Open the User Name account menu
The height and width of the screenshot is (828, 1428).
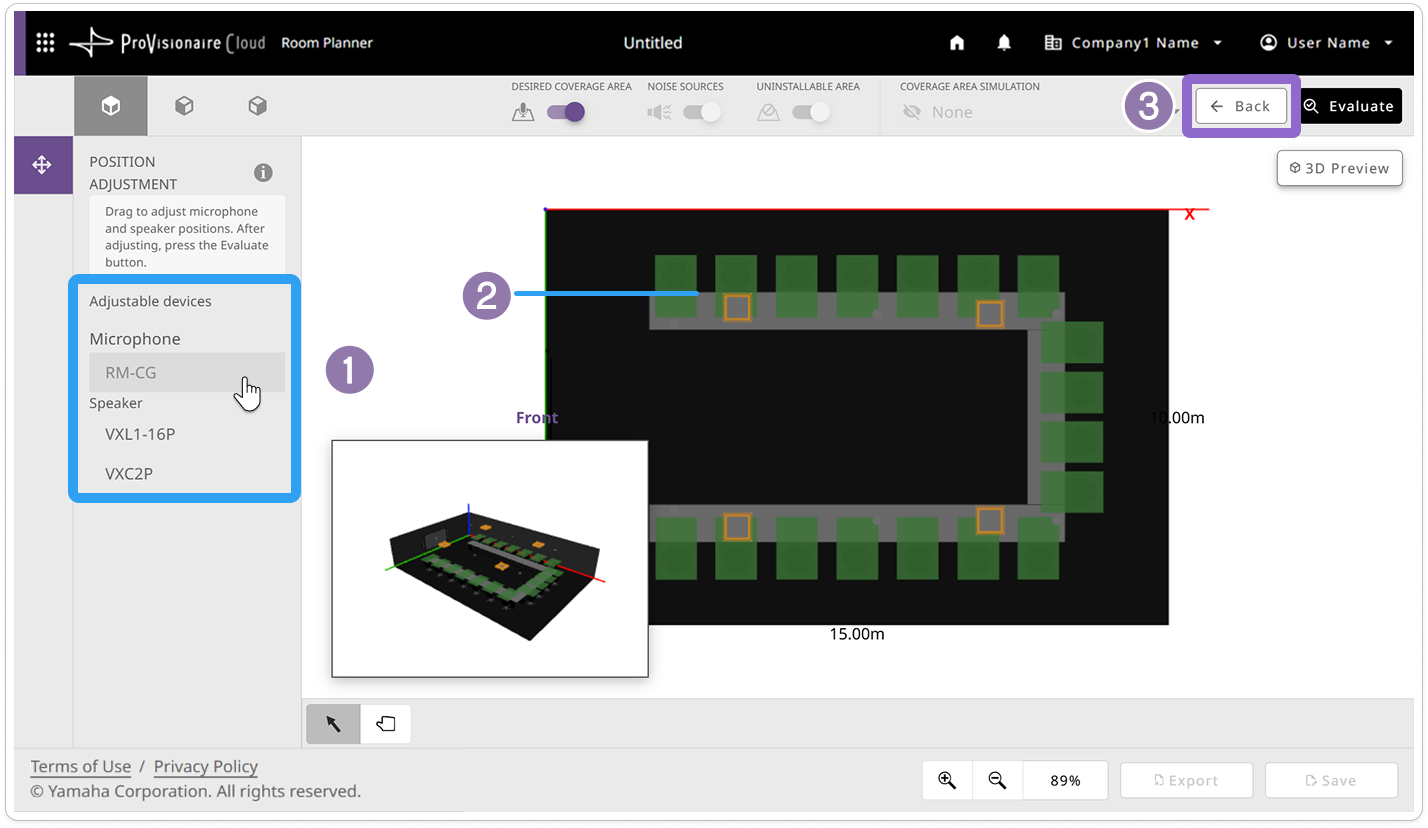coord(1327,43)
